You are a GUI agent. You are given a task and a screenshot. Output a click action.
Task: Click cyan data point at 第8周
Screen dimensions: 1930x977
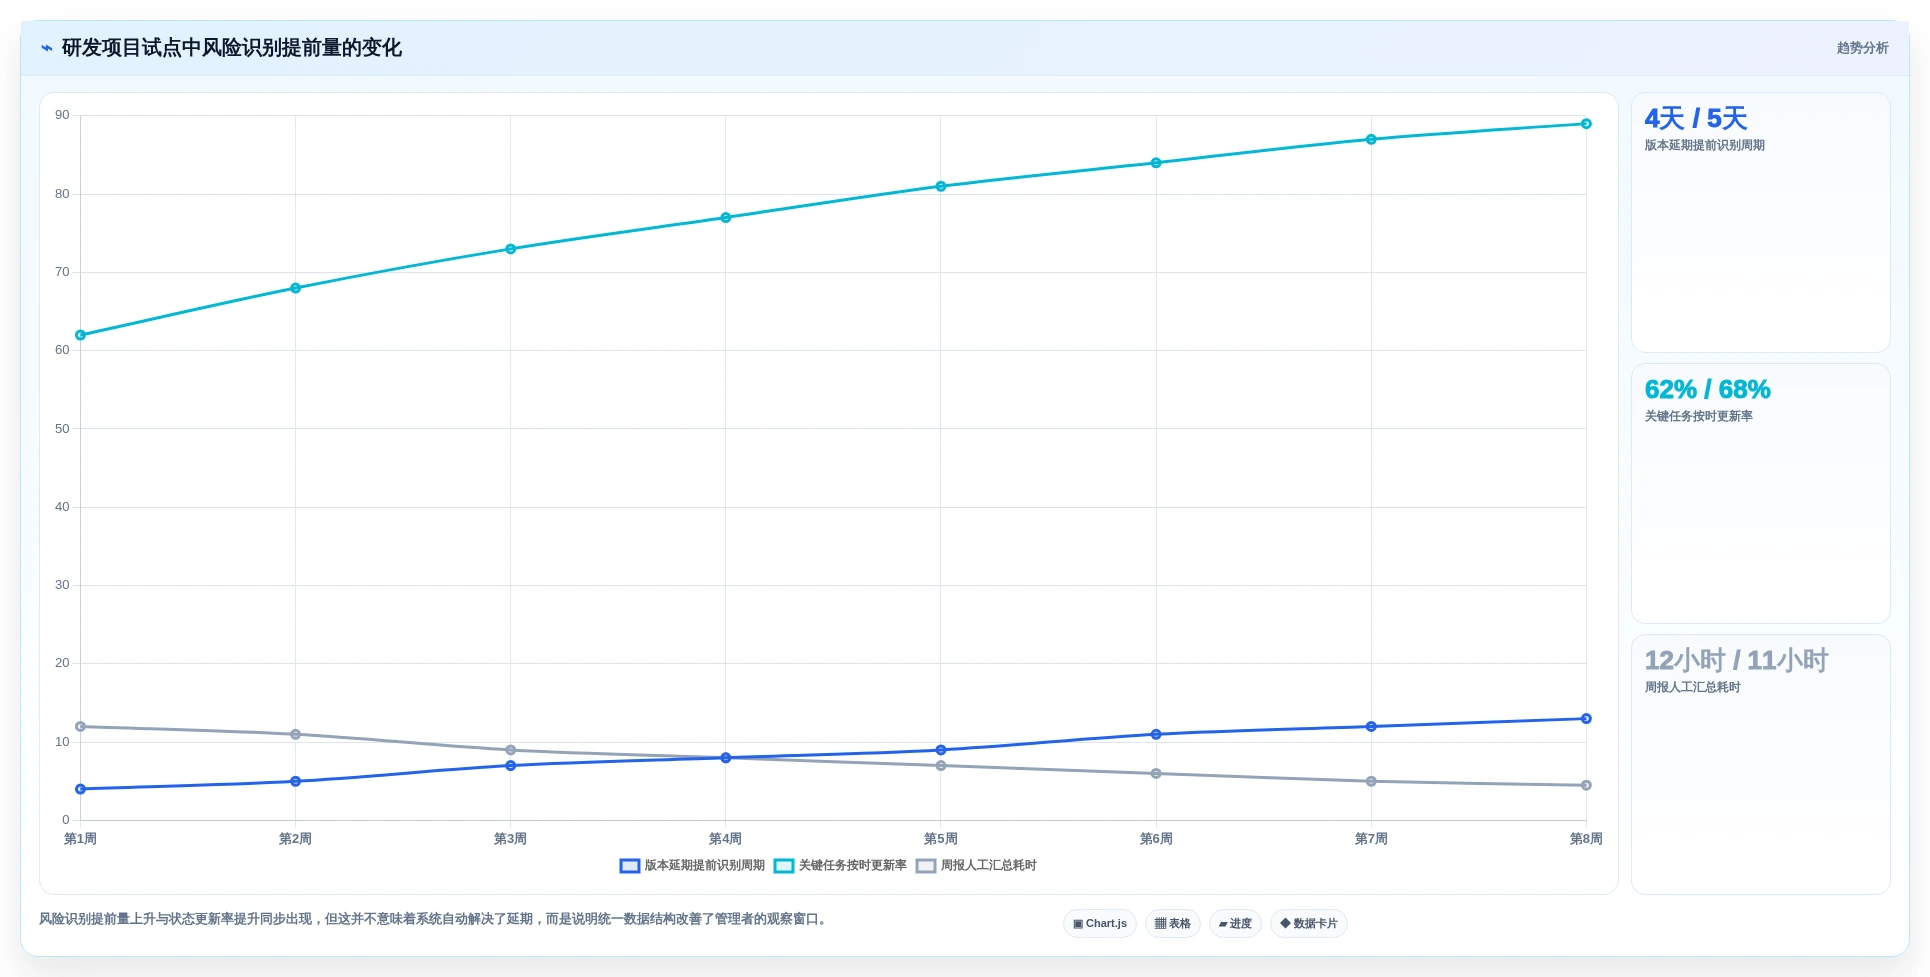(x=1586, y=124)
